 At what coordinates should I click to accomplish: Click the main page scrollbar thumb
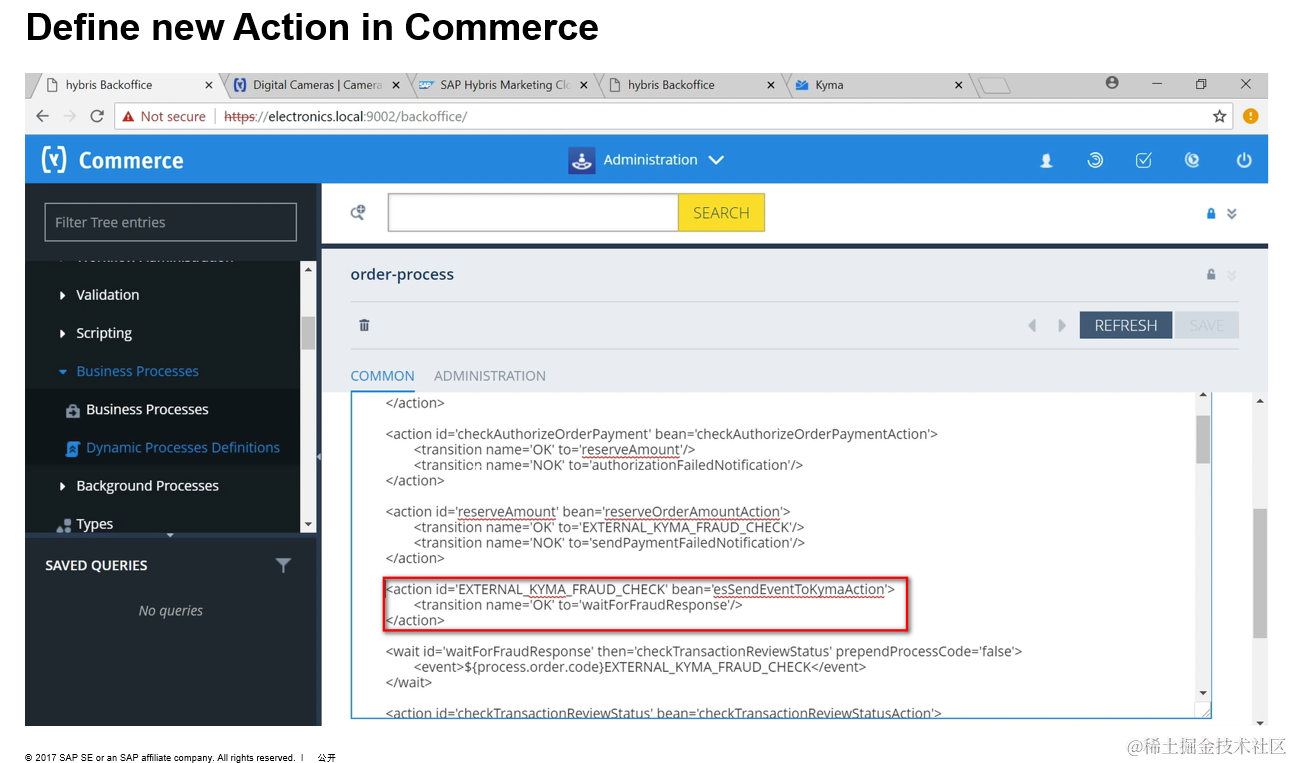(1260, 573)
